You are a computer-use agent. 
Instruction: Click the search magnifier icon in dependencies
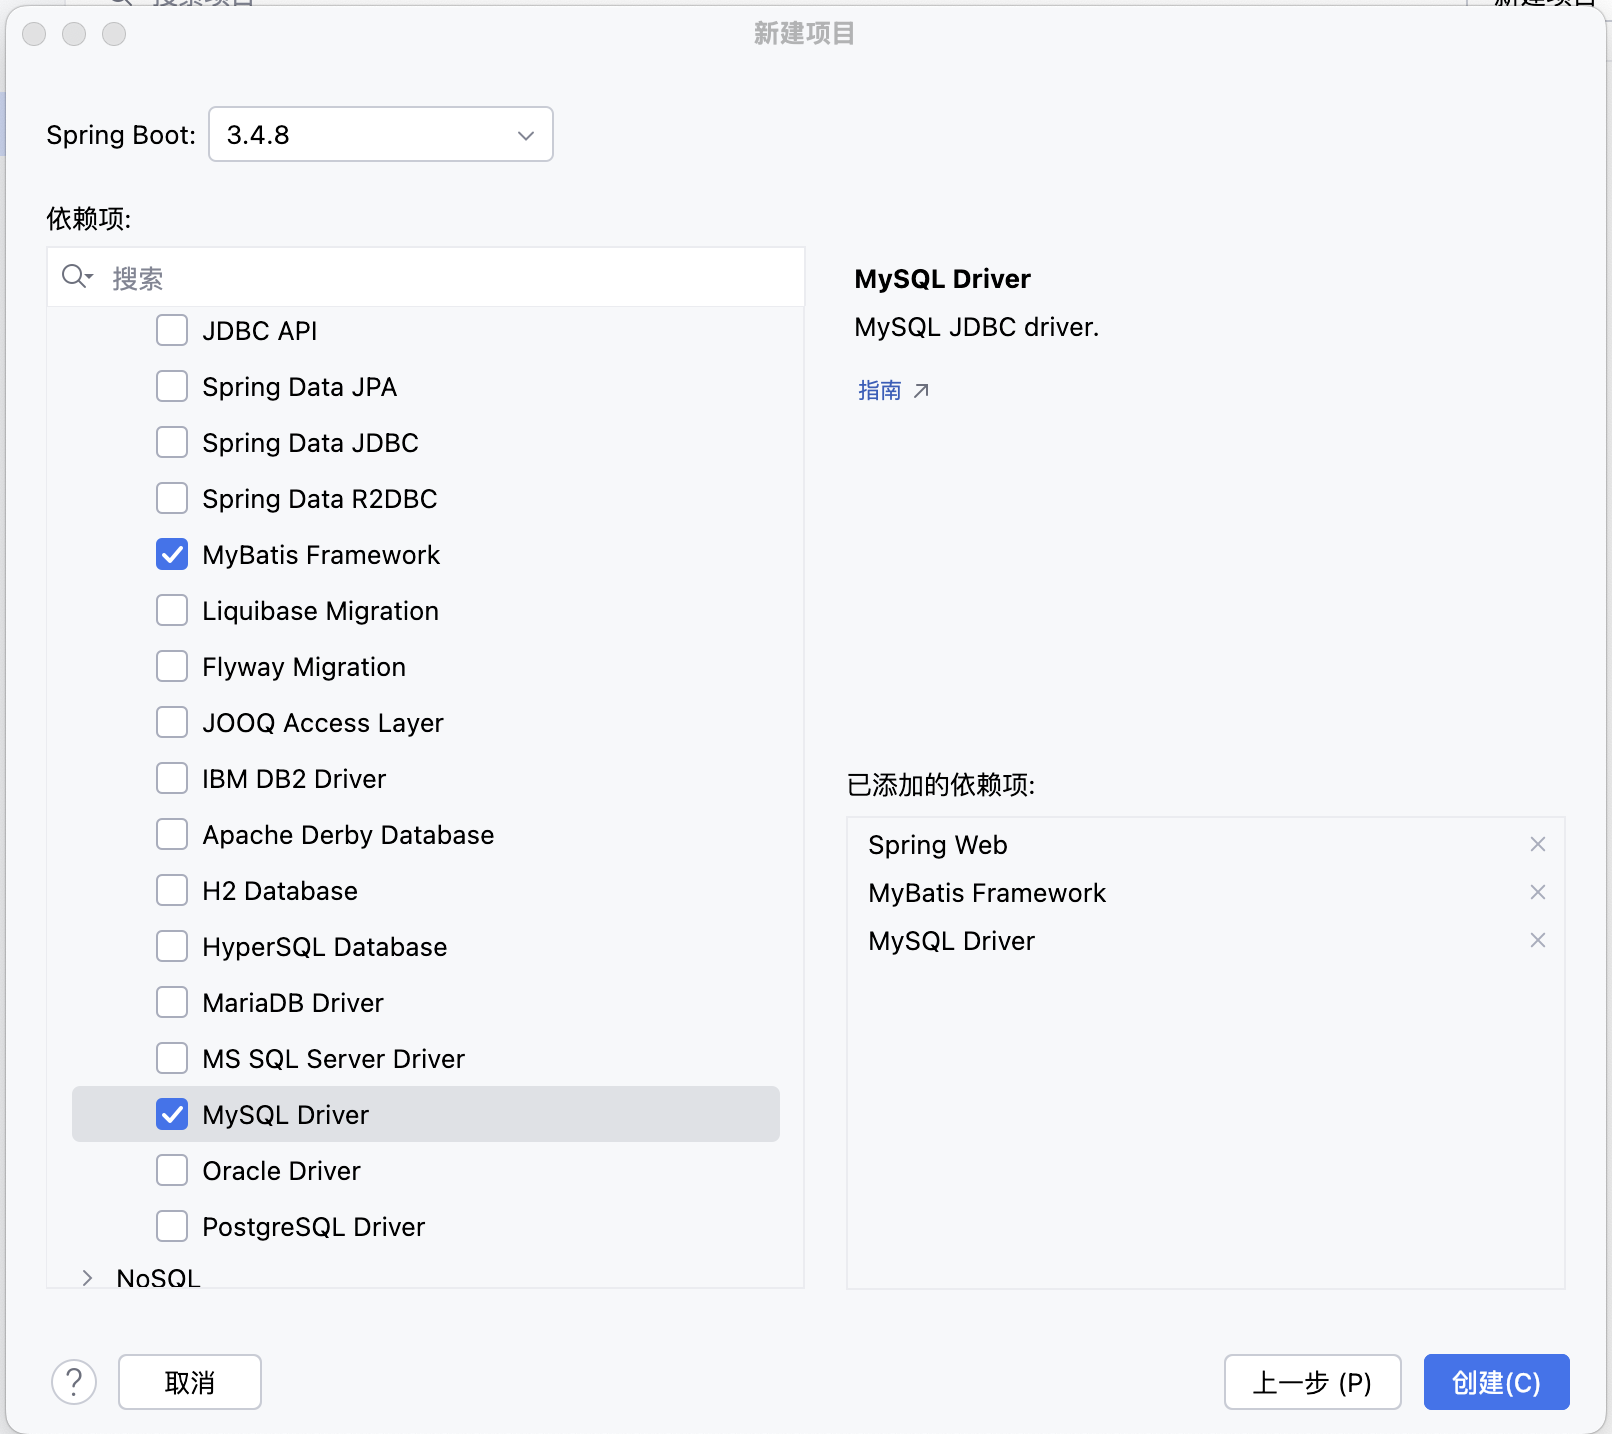77,277
